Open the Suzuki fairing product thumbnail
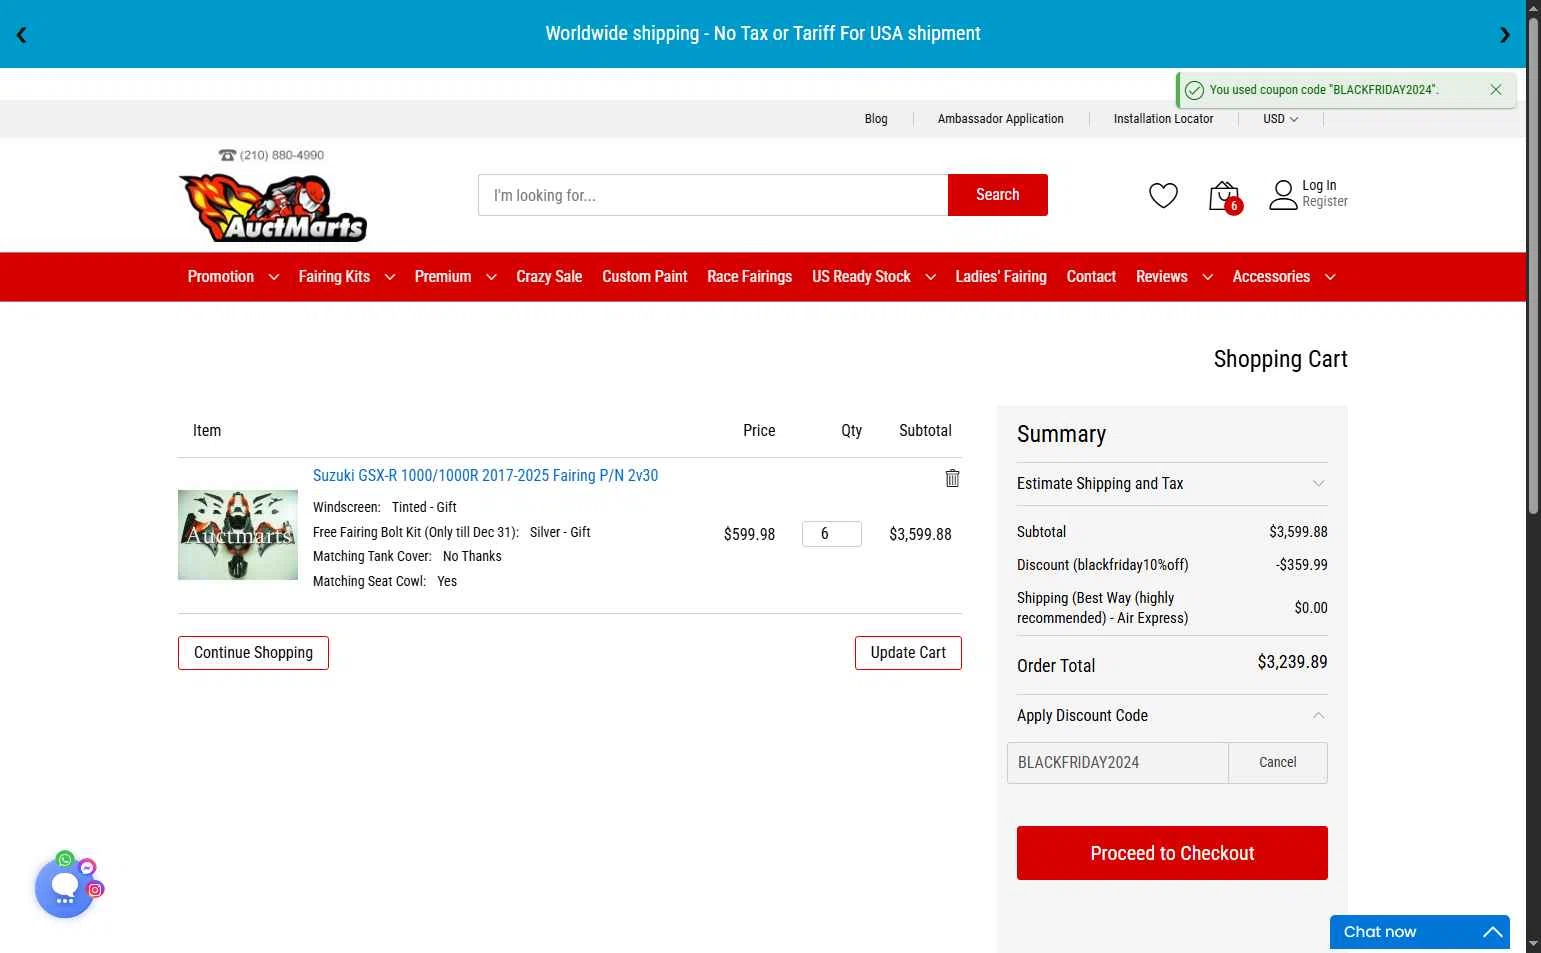 pos(238,535)
